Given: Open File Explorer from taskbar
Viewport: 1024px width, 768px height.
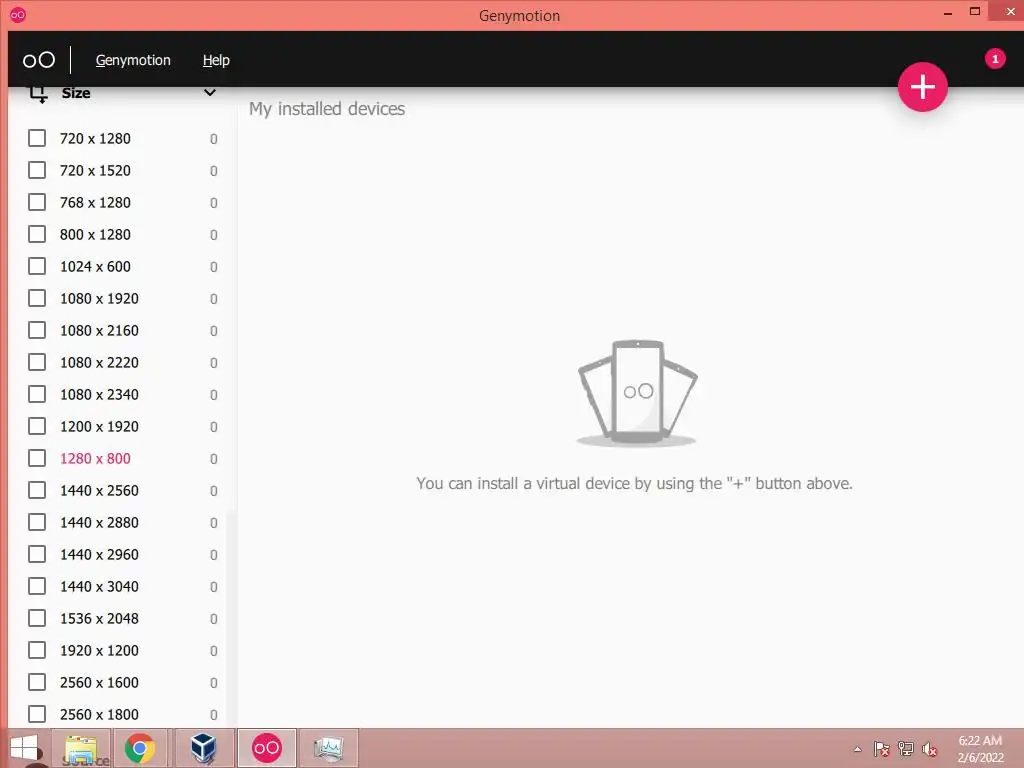Looking at the screenshot, I should [82, 748].
